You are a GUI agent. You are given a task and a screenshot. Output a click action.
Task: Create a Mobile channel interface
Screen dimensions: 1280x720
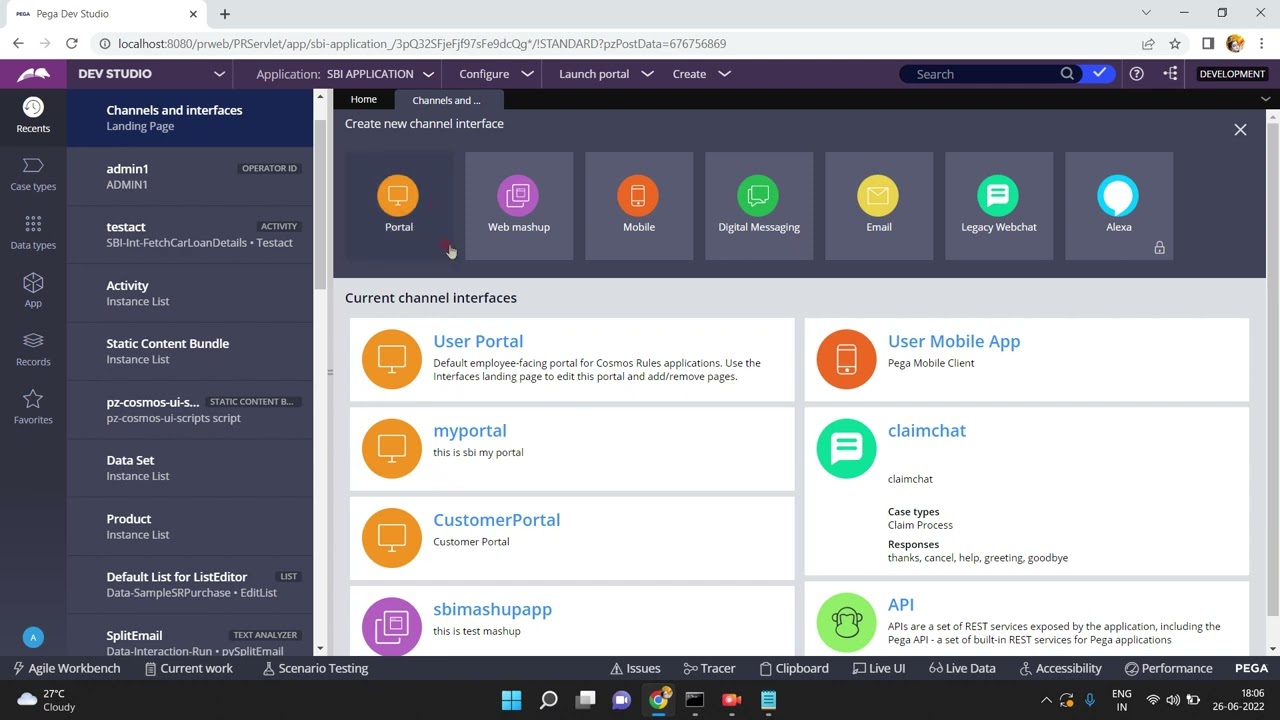(x=639, y=206)
